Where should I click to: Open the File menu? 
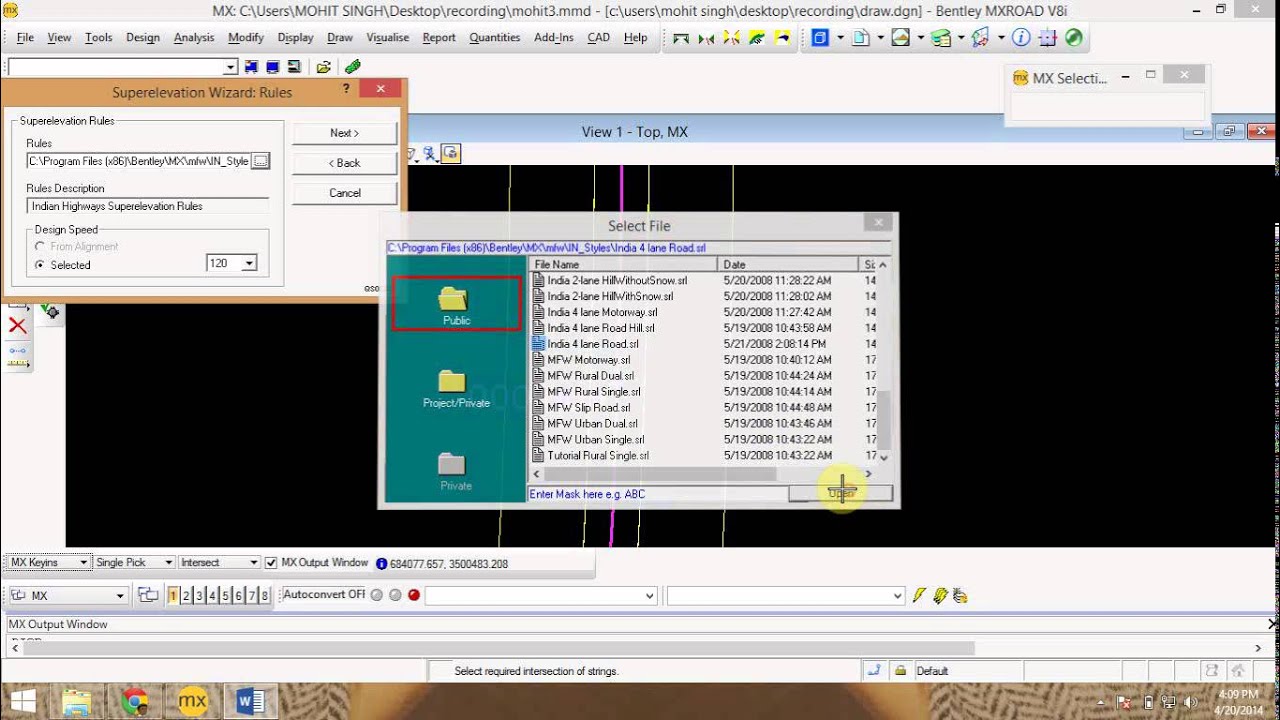pyautogui.click(x=25, y=38)
